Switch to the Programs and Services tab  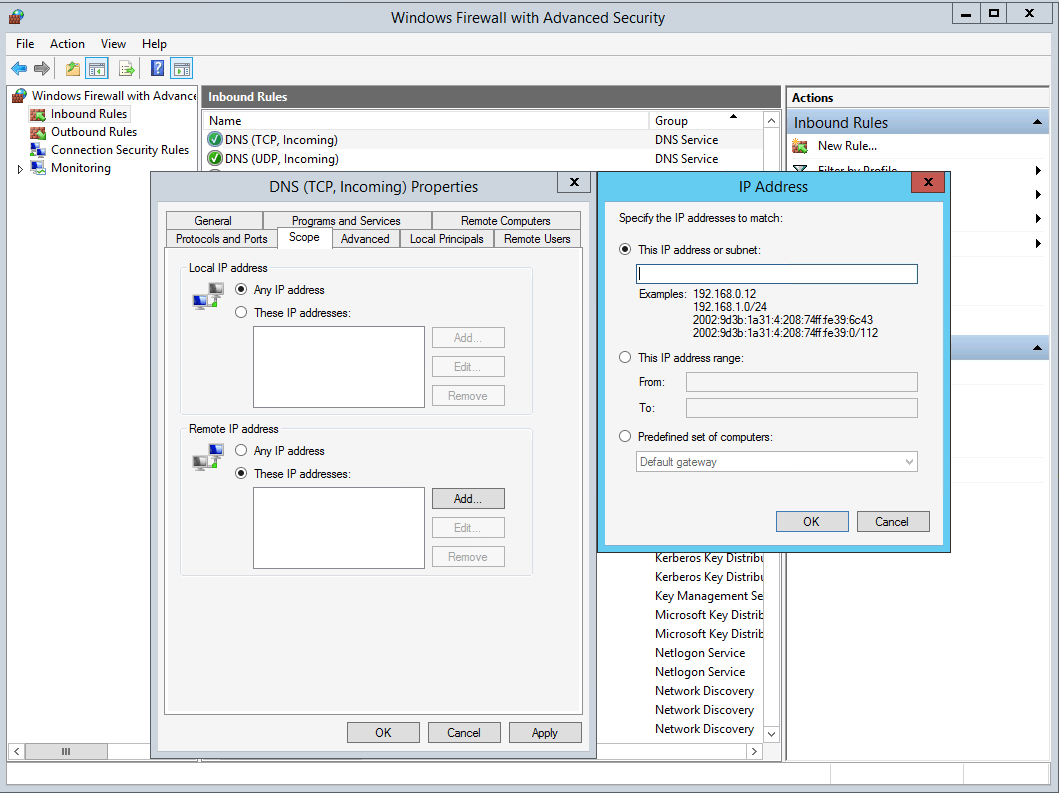point(346,221)
